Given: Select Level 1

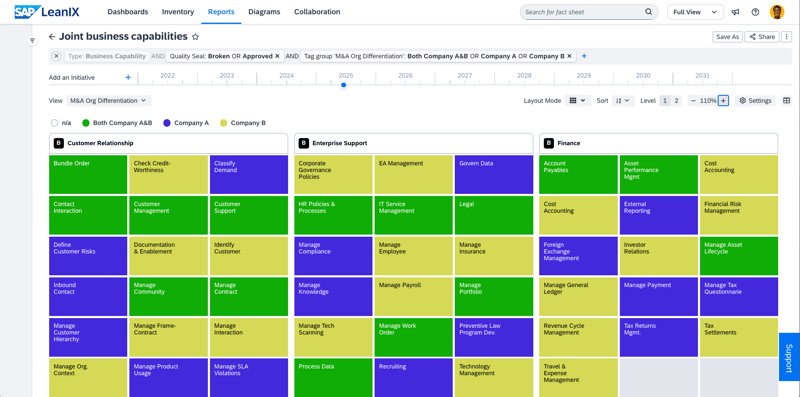Looking at the screenshot, I should click(x=665, y=101).
